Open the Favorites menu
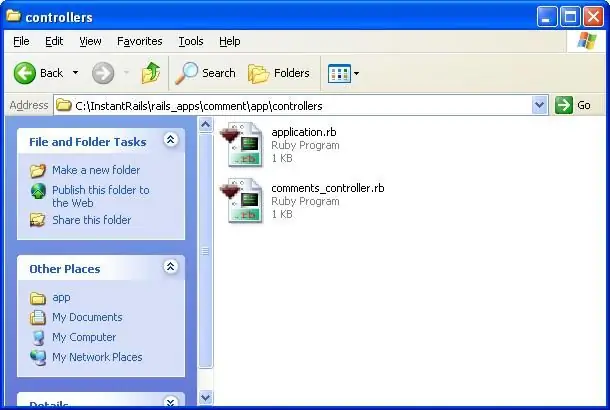 point(140,41)
